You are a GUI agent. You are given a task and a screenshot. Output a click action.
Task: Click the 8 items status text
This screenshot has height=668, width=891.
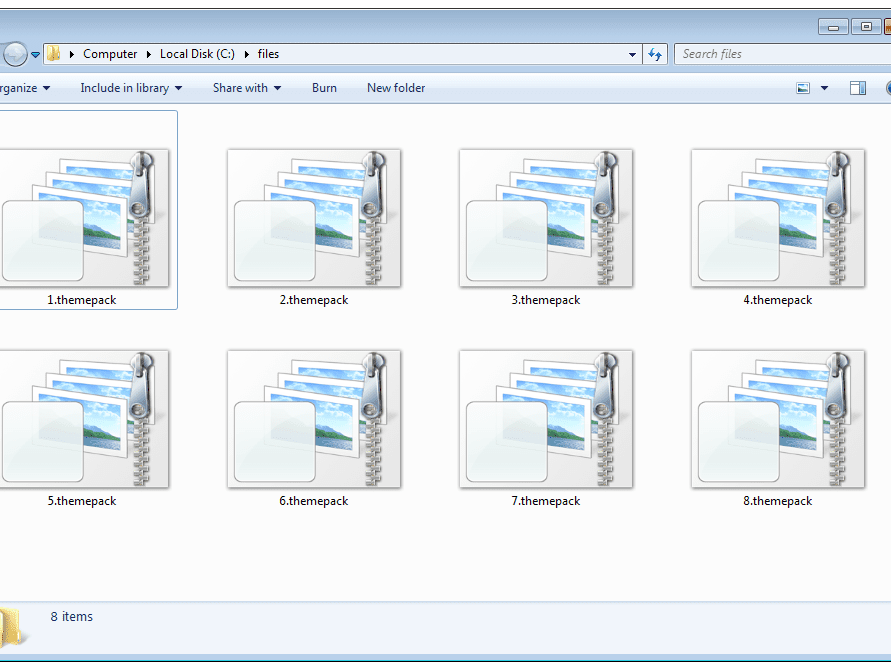72,616
